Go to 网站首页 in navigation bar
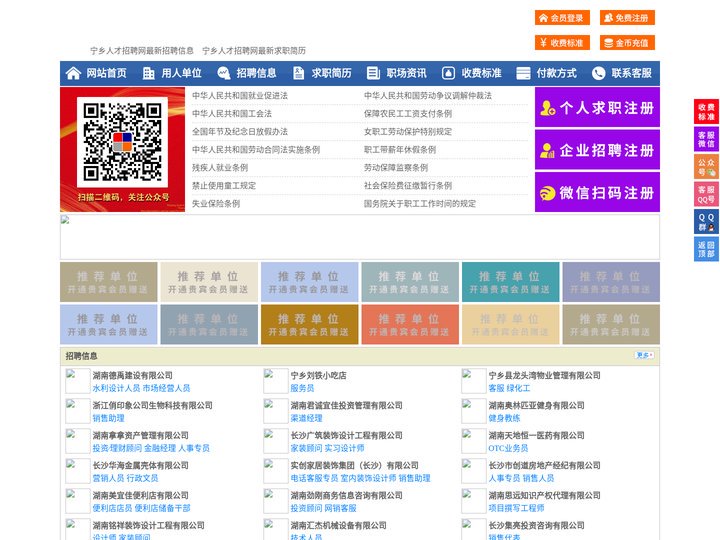The image size is (720, 540). (x=107, y=73)
